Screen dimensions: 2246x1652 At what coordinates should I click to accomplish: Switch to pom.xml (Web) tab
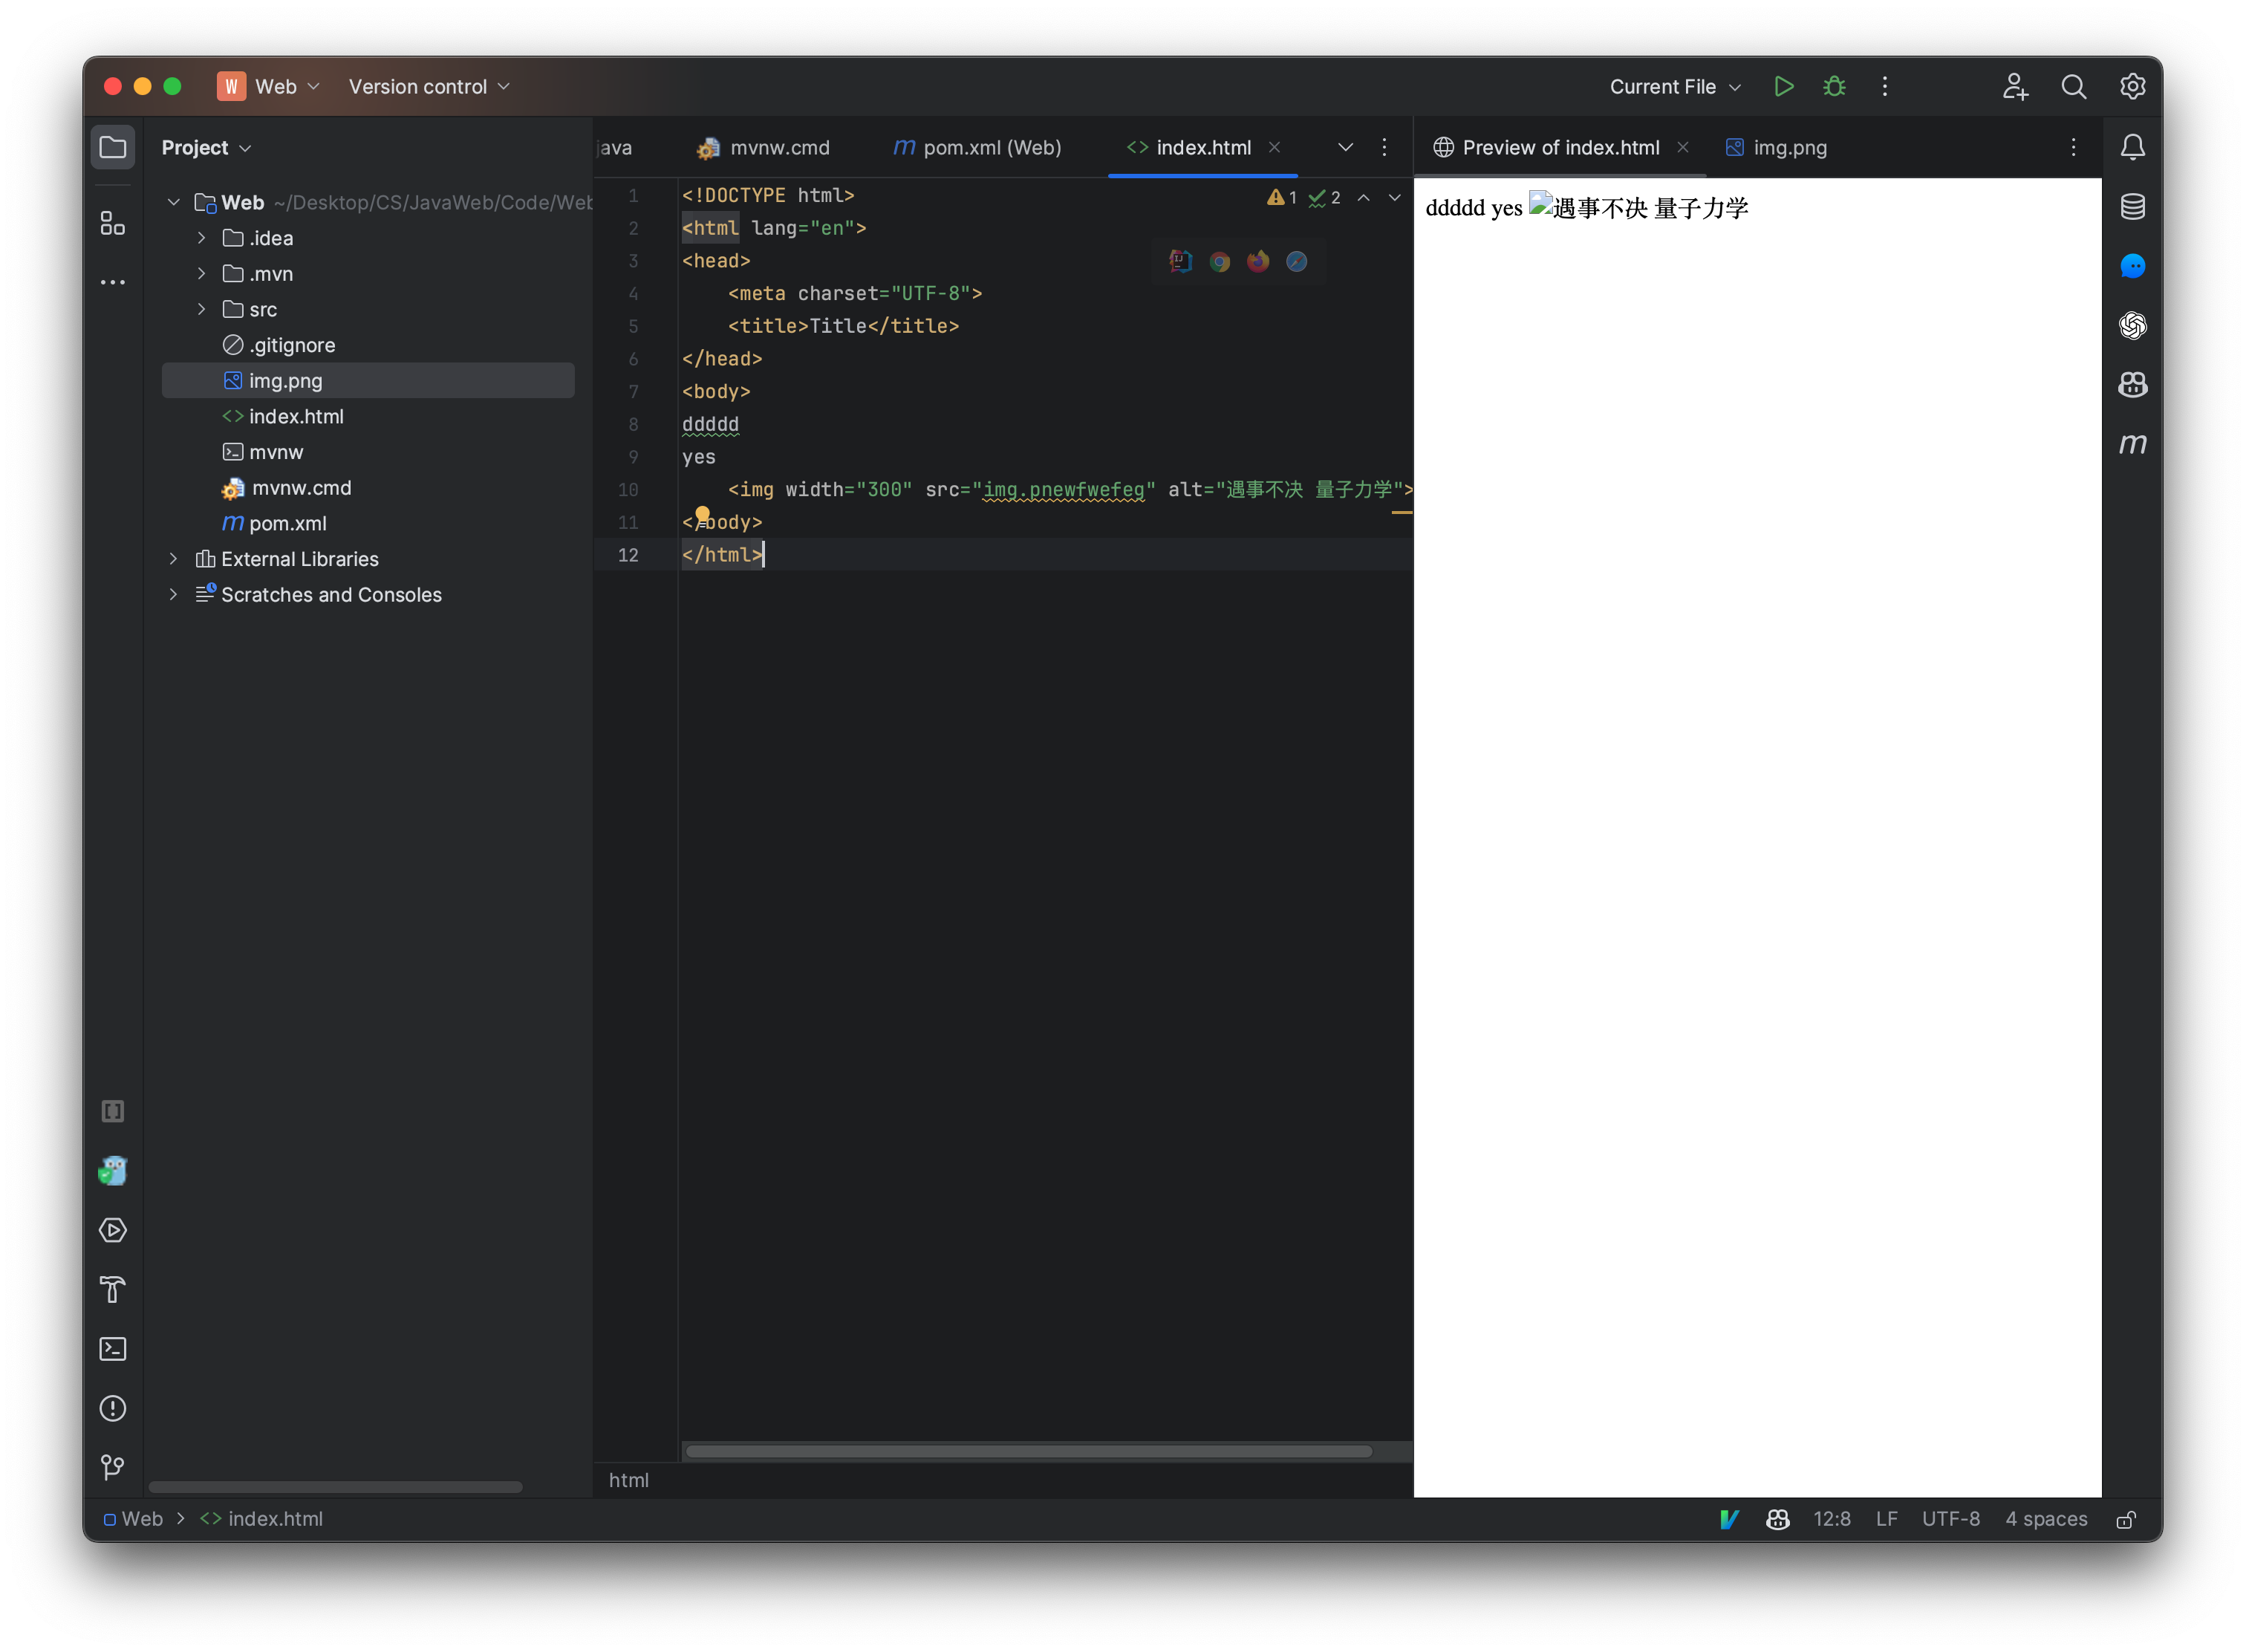coord(977,148)
